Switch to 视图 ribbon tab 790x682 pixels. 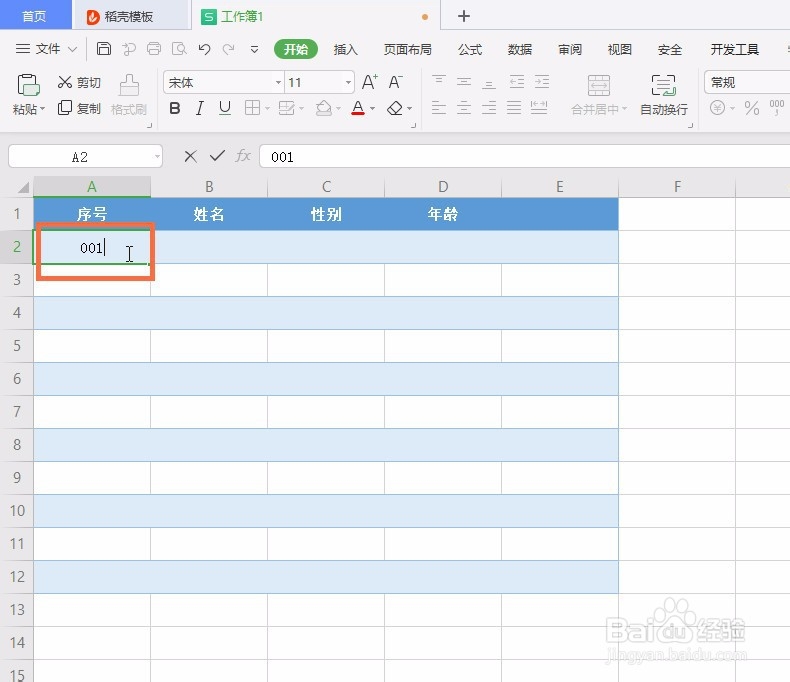(x=619, y=49)
